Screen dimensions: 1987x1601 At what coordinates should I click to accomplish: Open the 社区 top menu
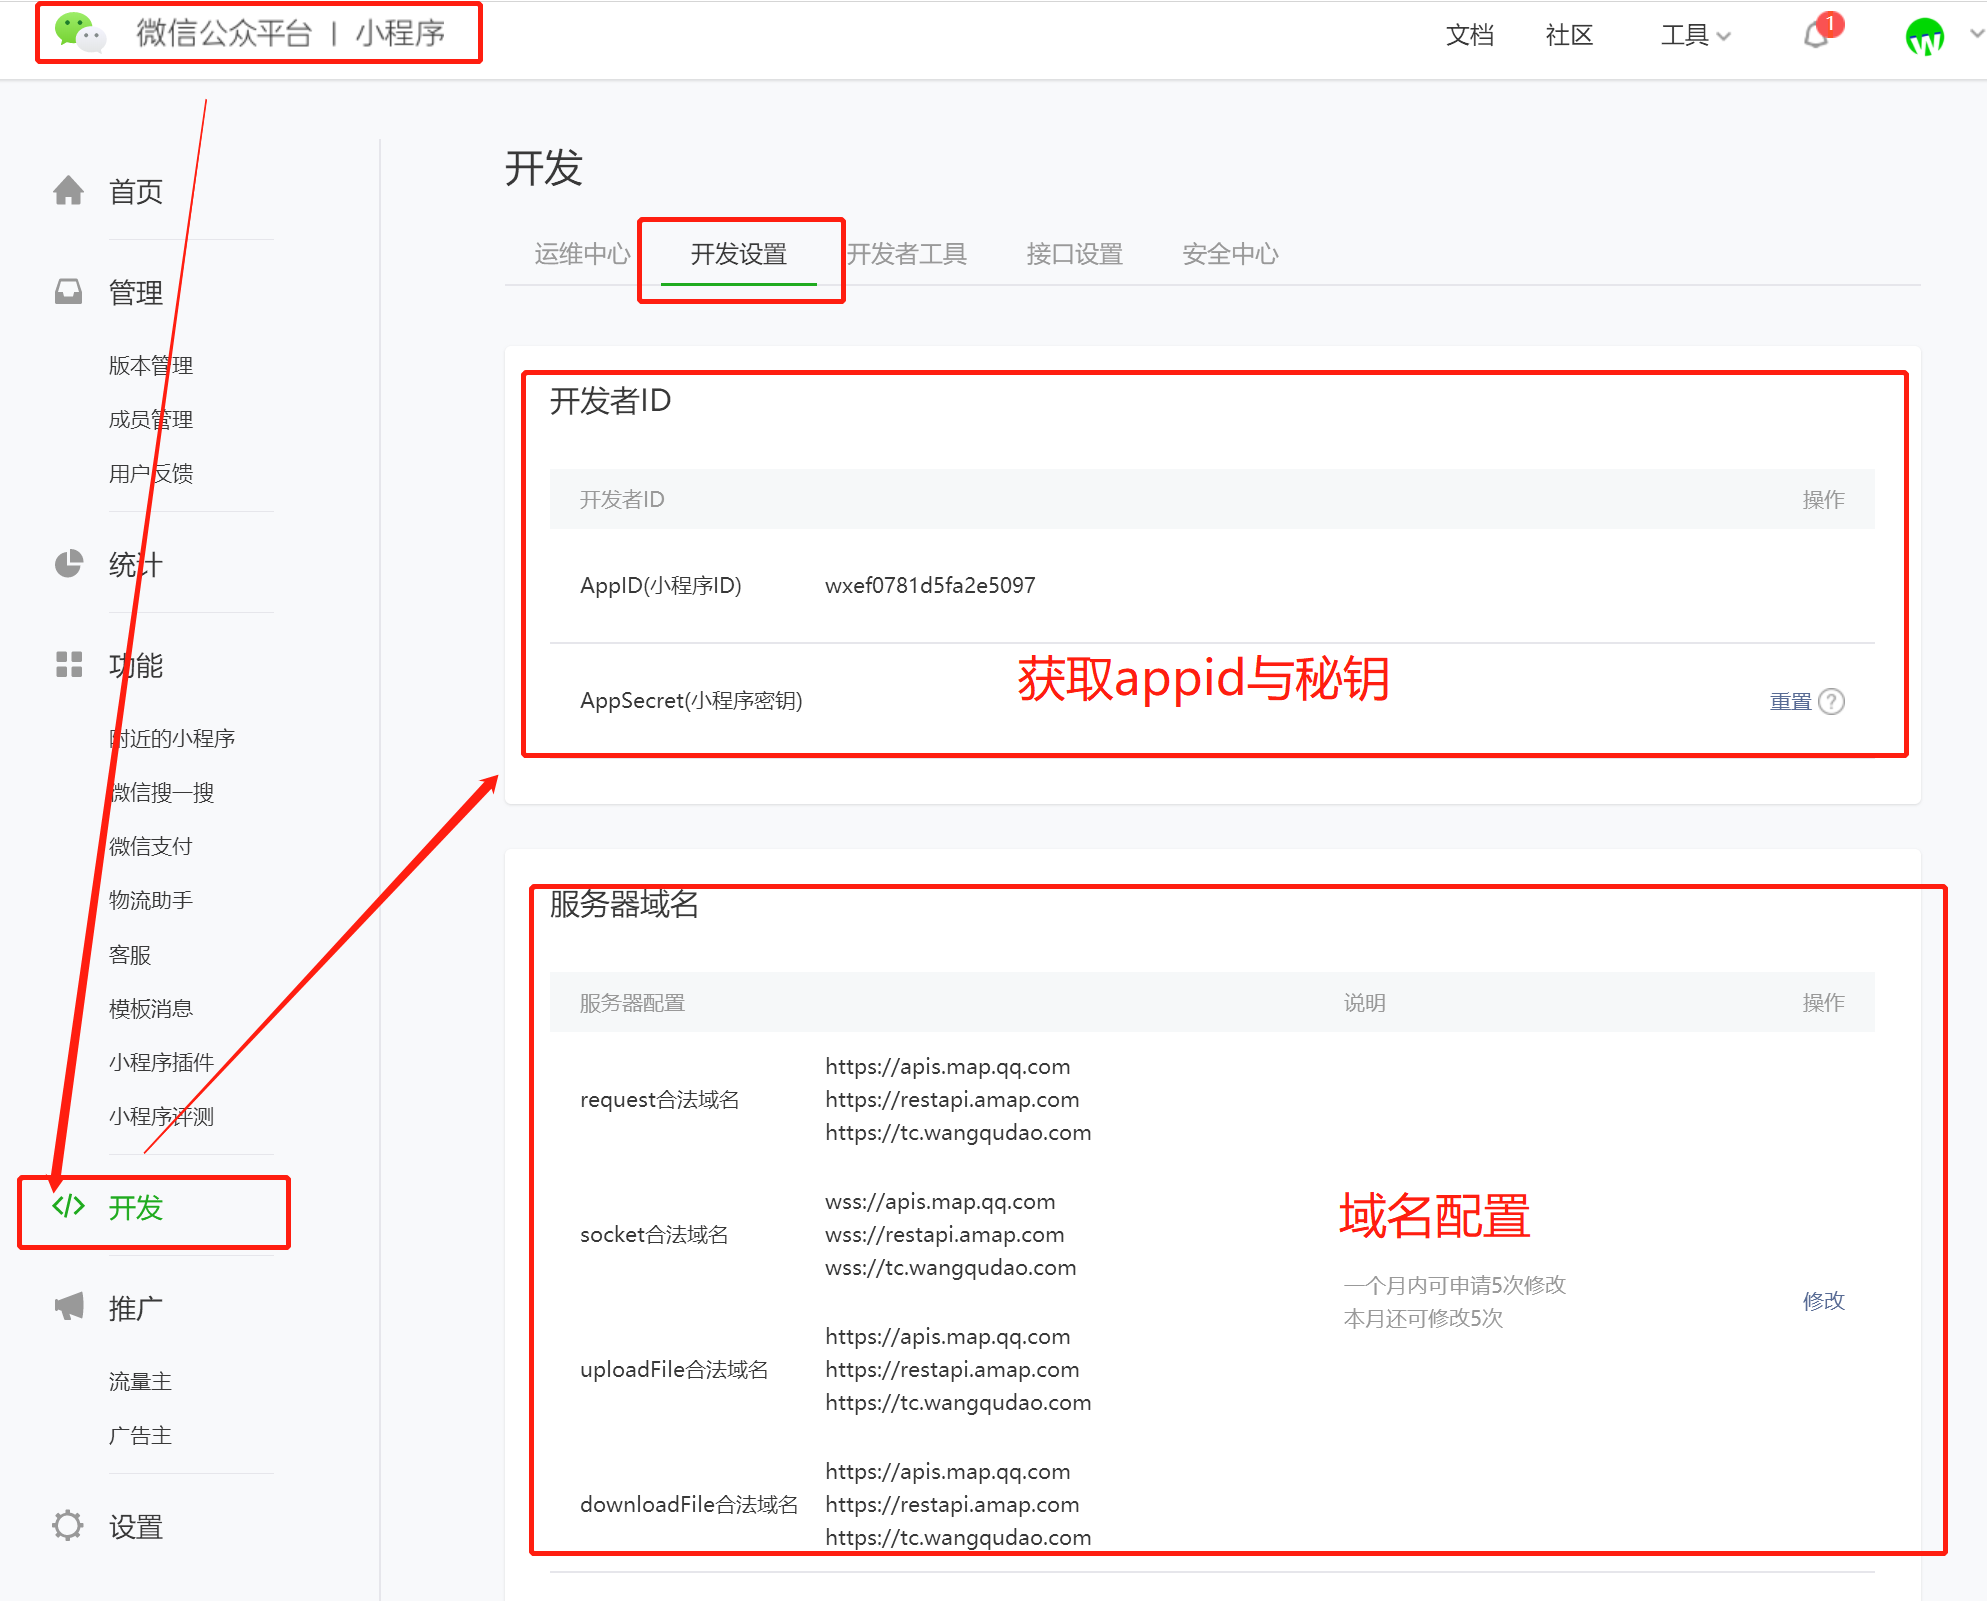[x=1568, y=36]
